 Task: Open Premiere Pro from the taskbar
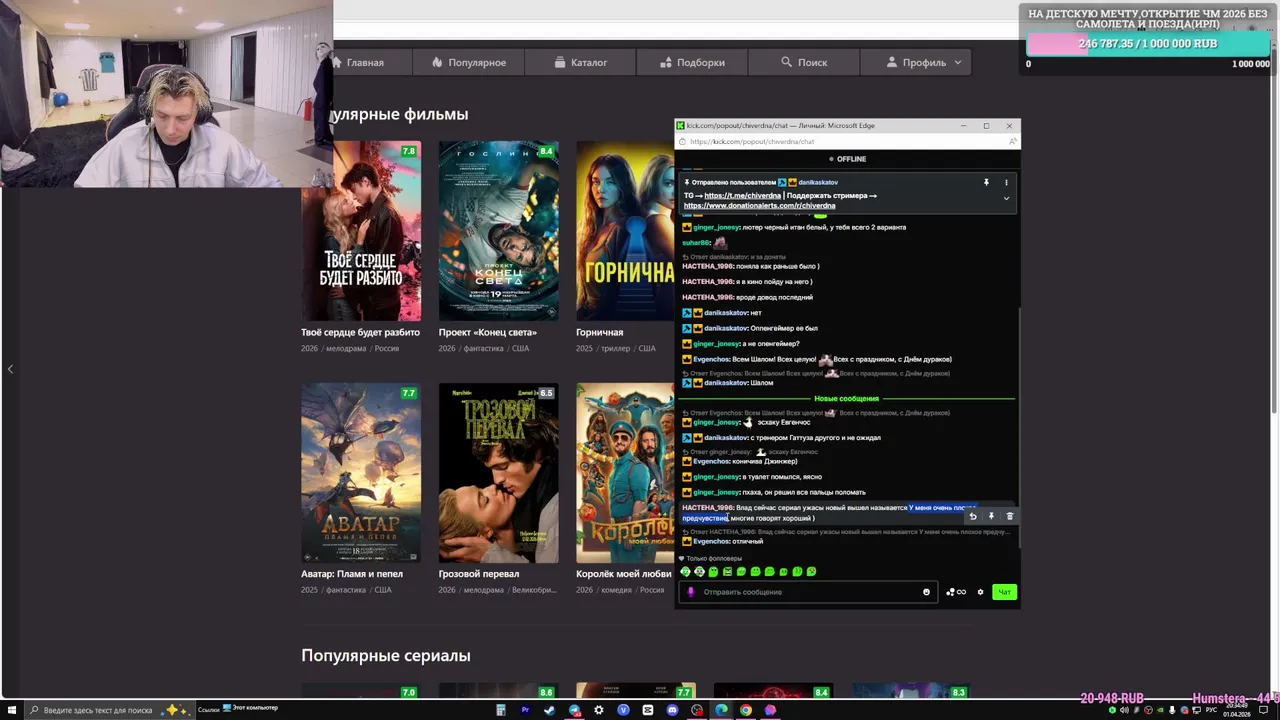click(525, 710)
